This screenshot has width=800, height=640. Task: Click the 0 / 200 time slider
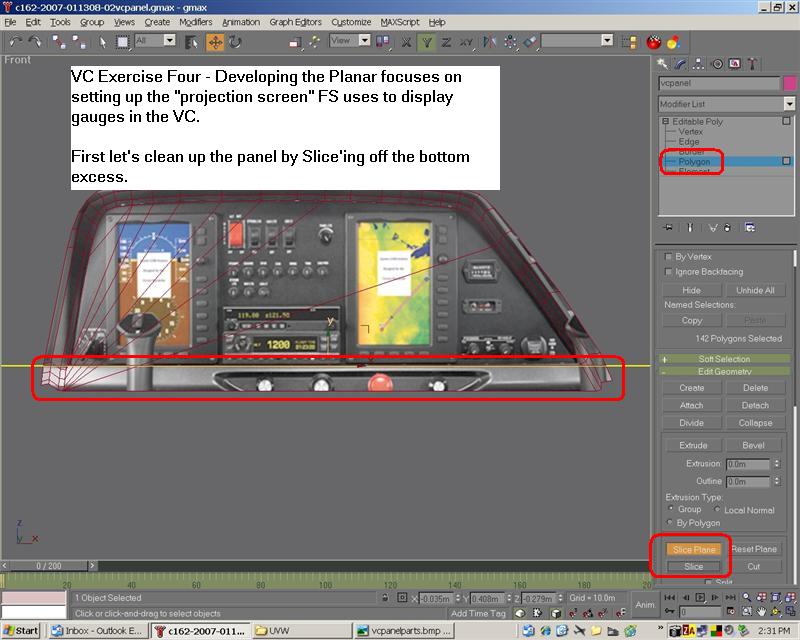click(48, 565)
